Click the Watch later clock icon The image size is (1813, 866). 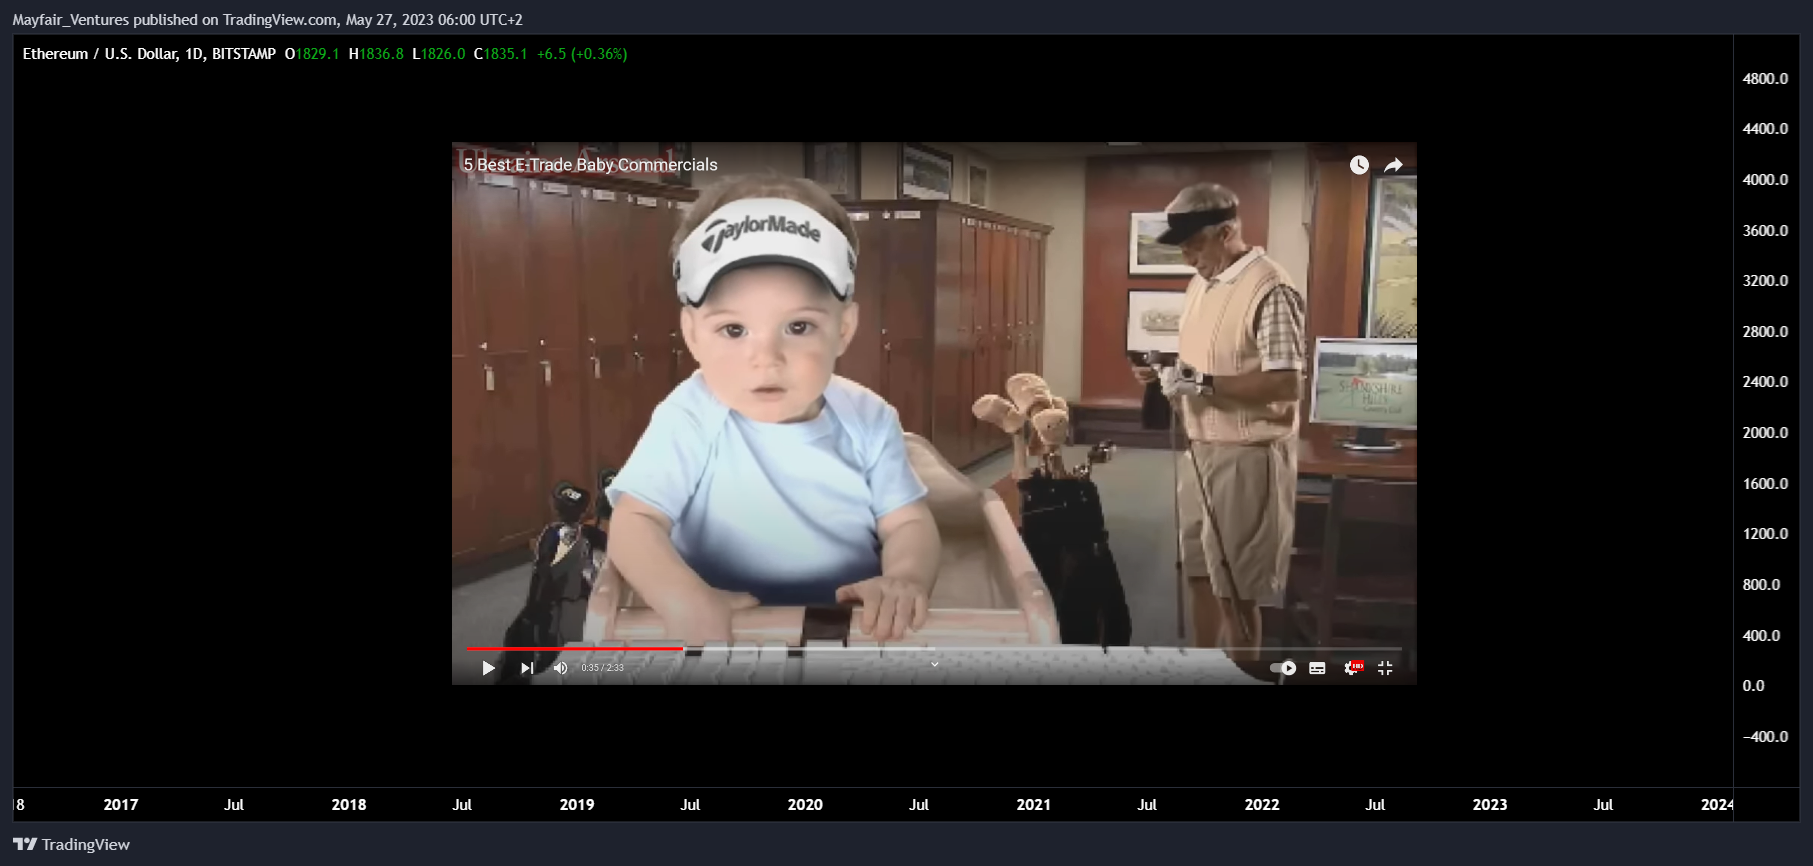1359,165
